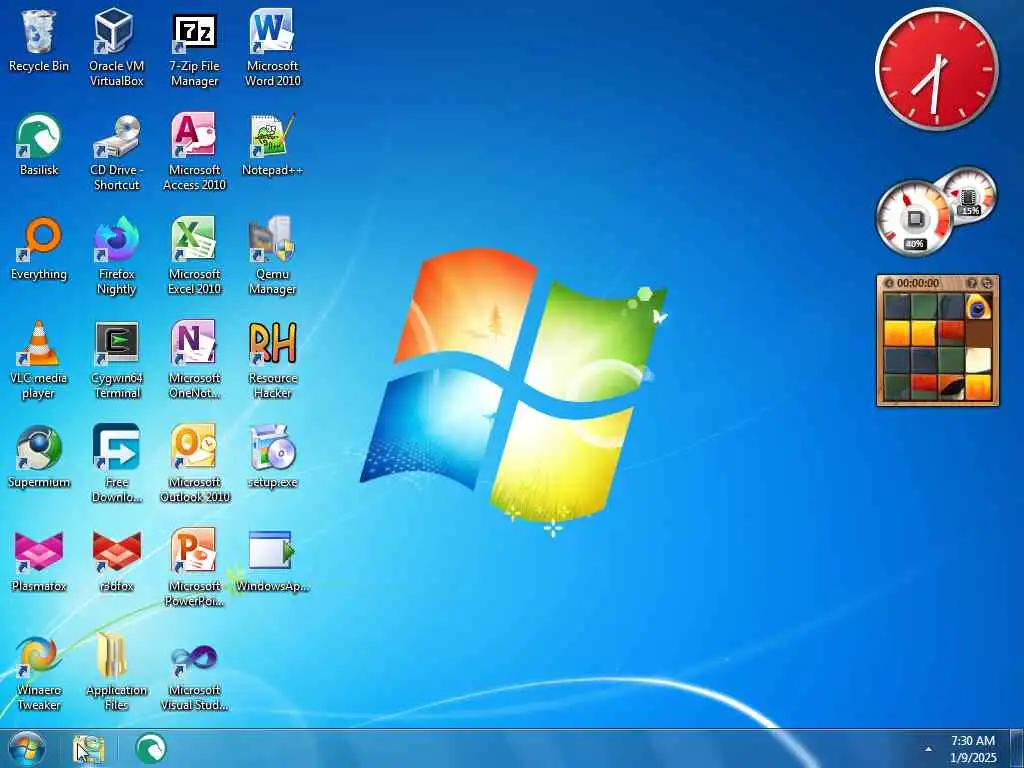Select the CD Drive - Shortcut icon
This screenshot has width=1024, height=768.
click(x=116, y=152)
